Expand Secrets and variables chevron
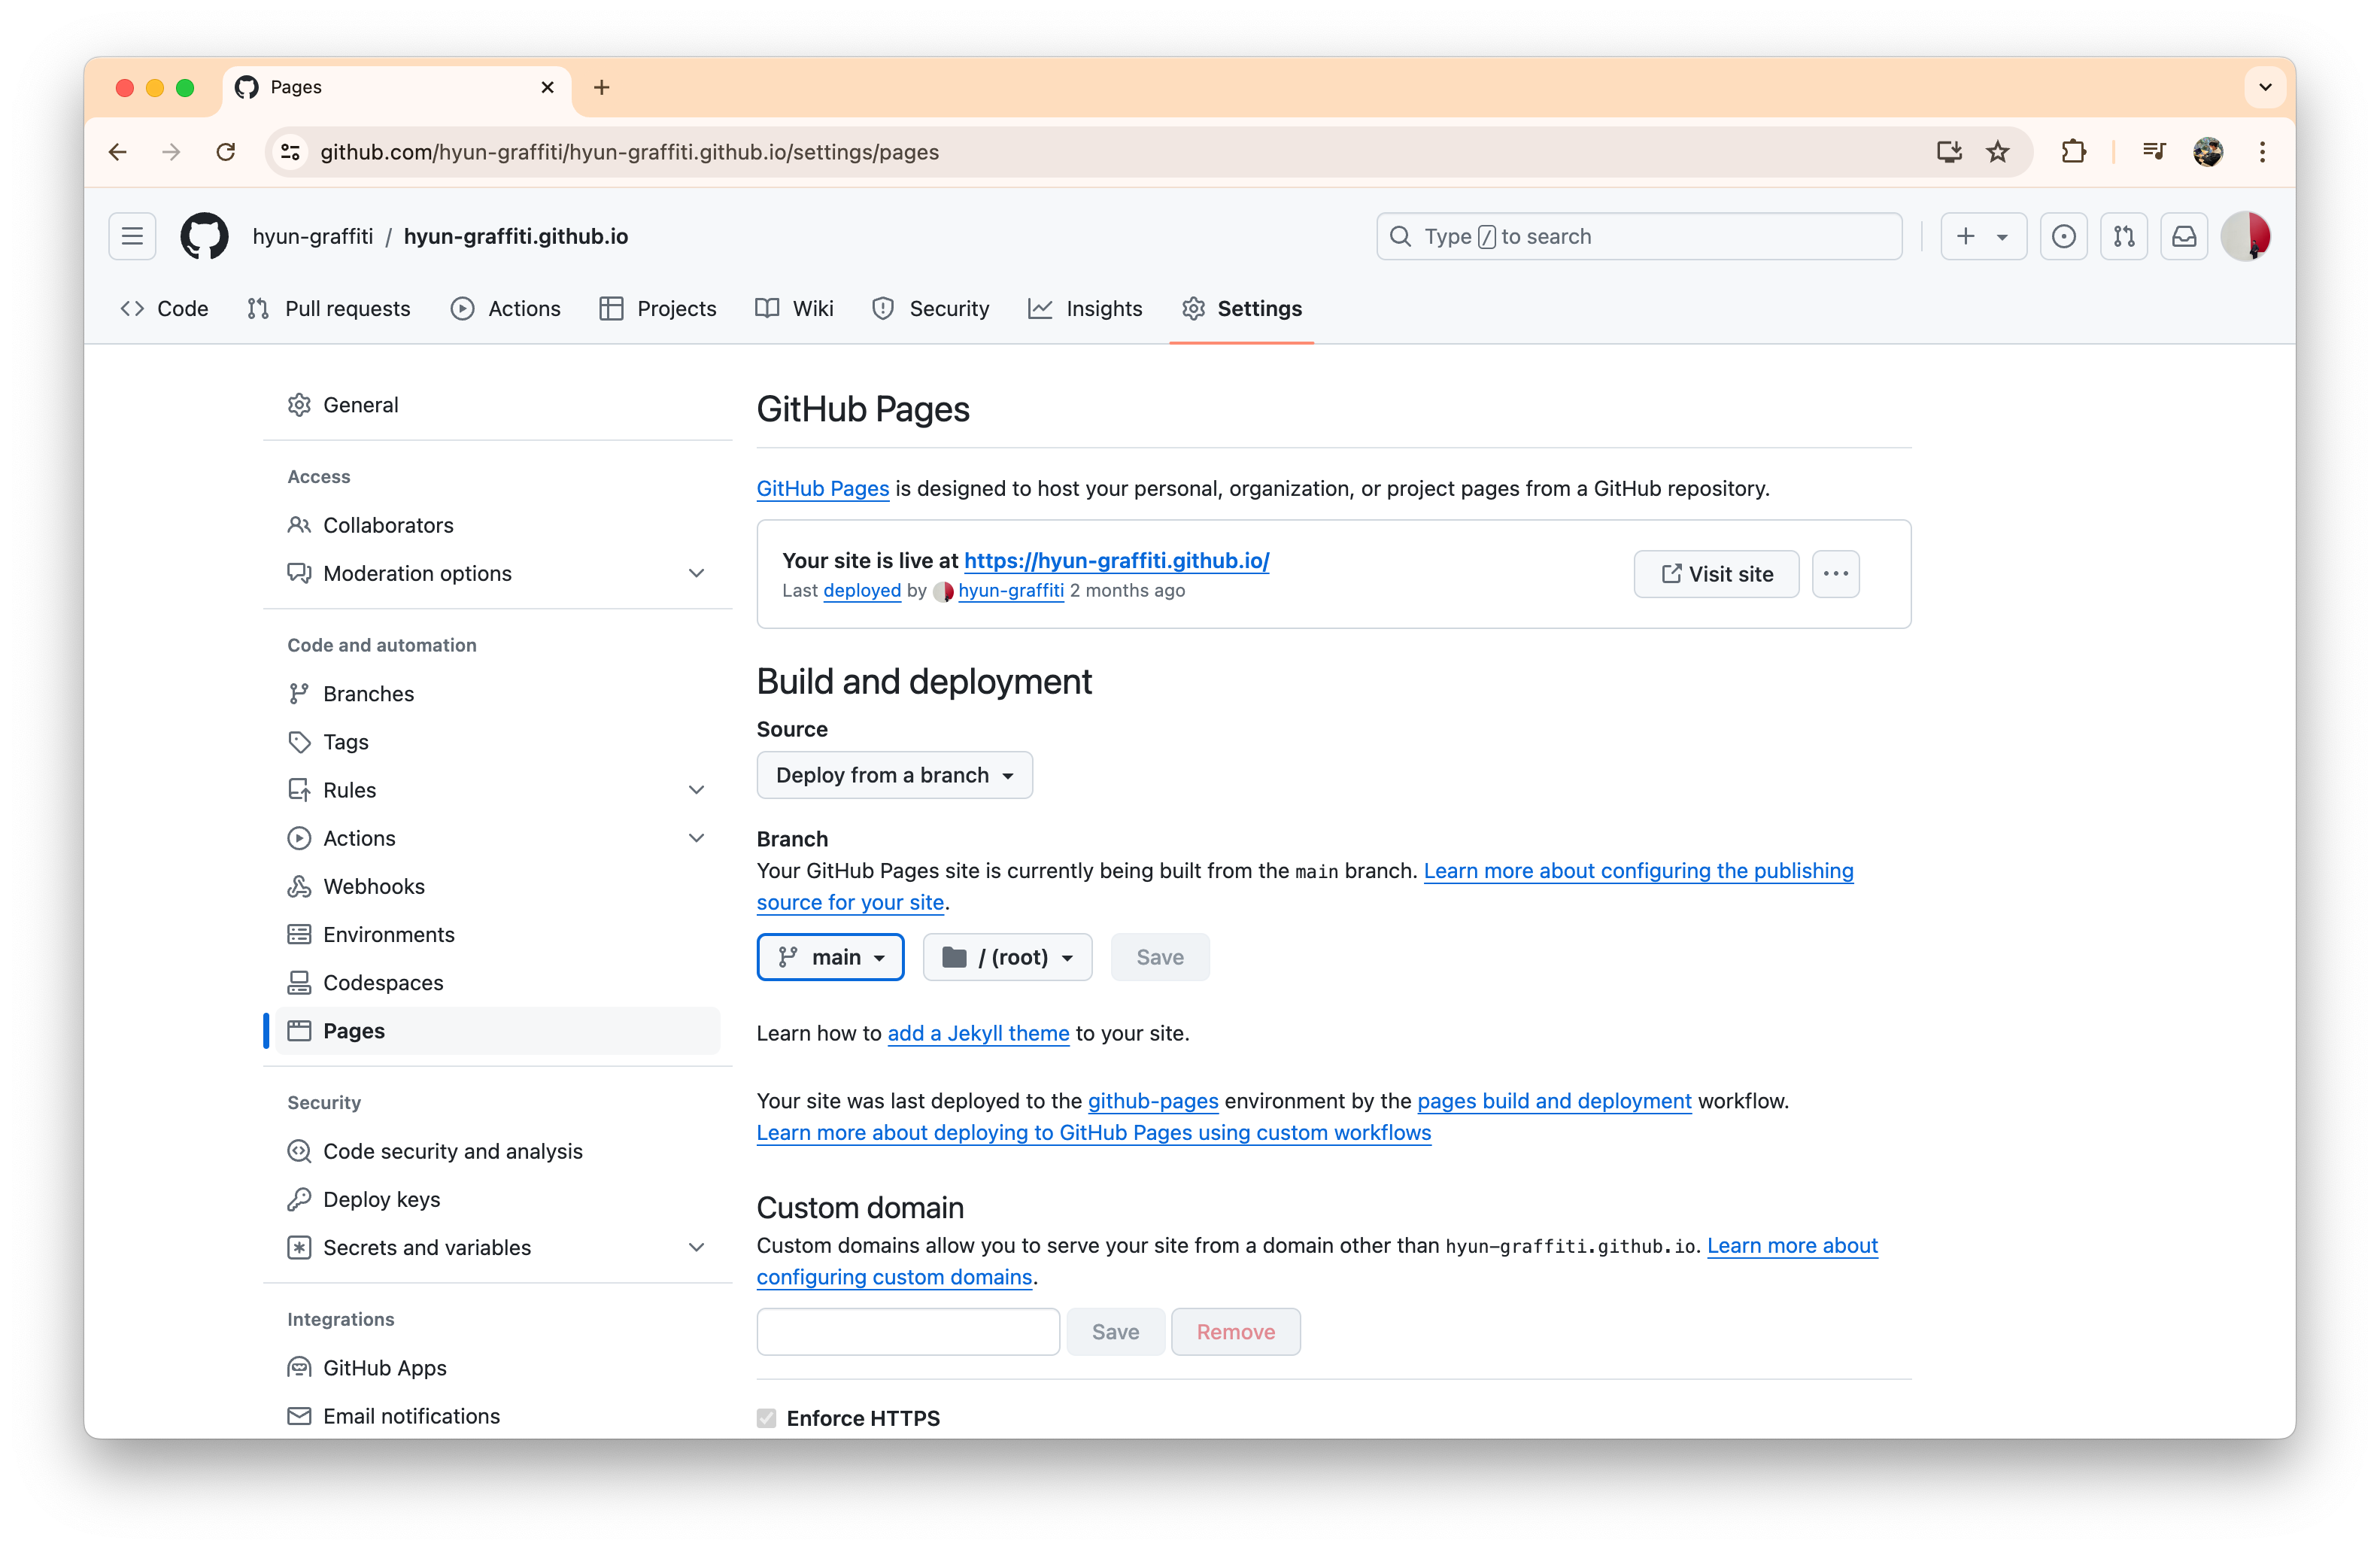Viewport: 2380px width, 1550px height. tap(696, 1247)
